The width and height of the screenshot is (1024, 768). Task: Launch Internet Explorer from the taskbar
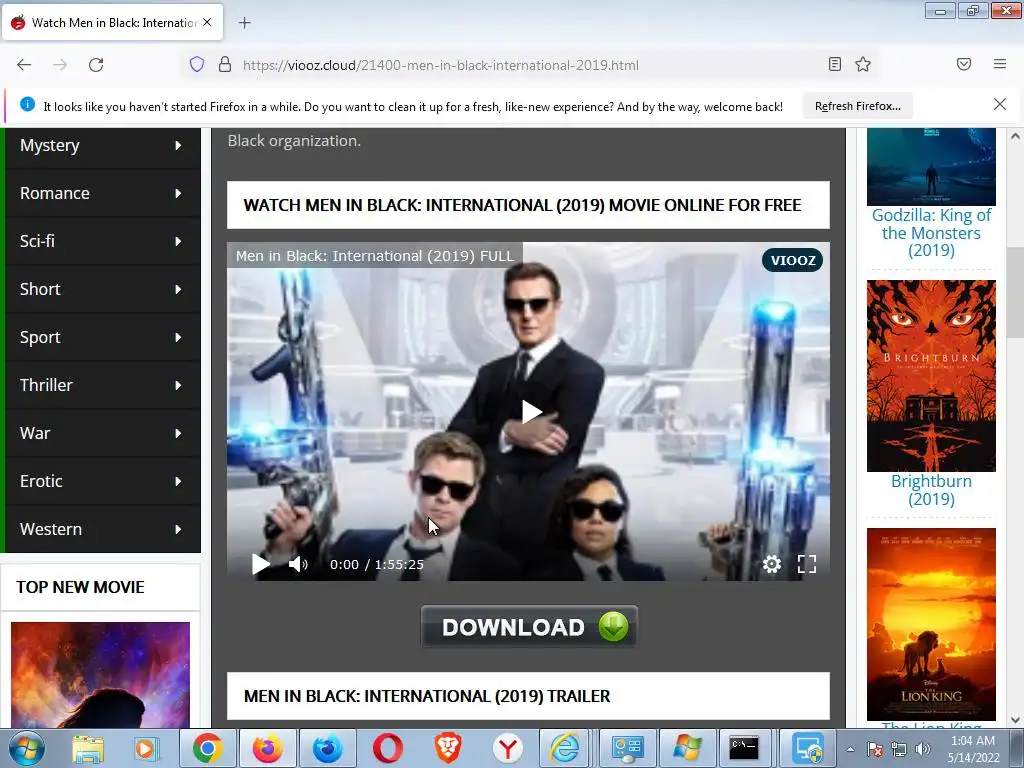pos(564,748)
